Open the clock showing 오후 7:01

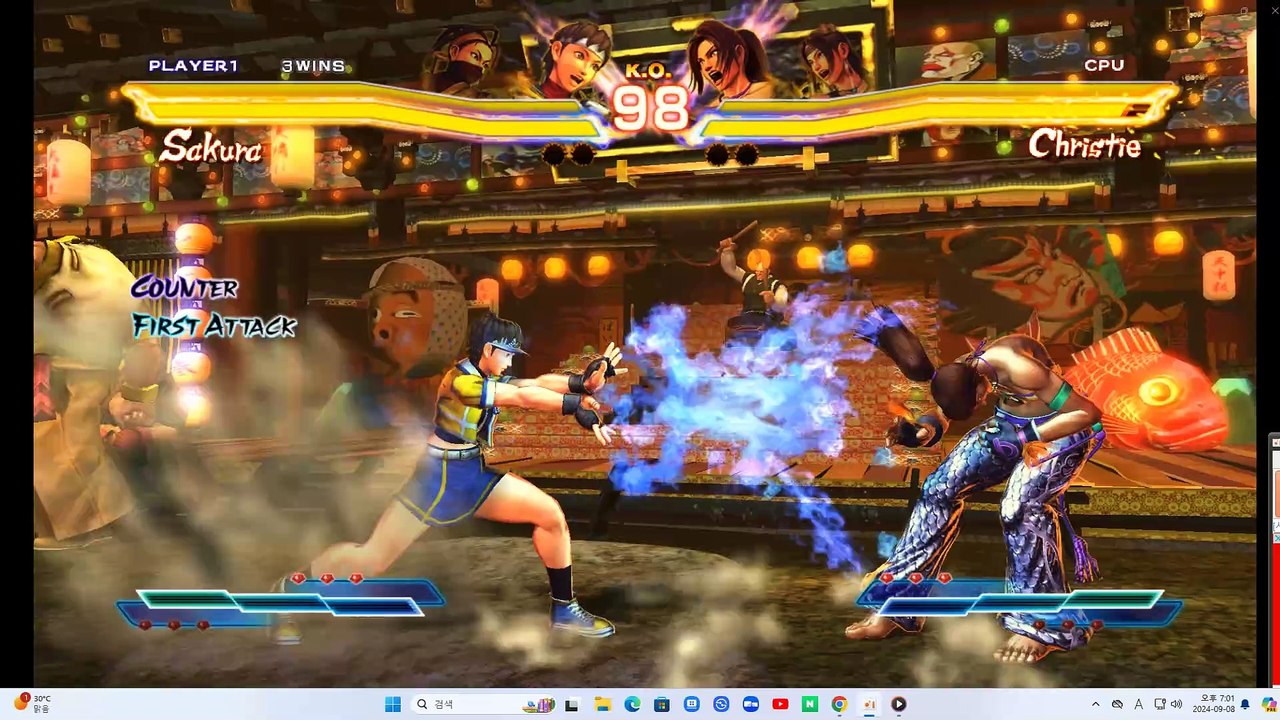(1214, 704)
